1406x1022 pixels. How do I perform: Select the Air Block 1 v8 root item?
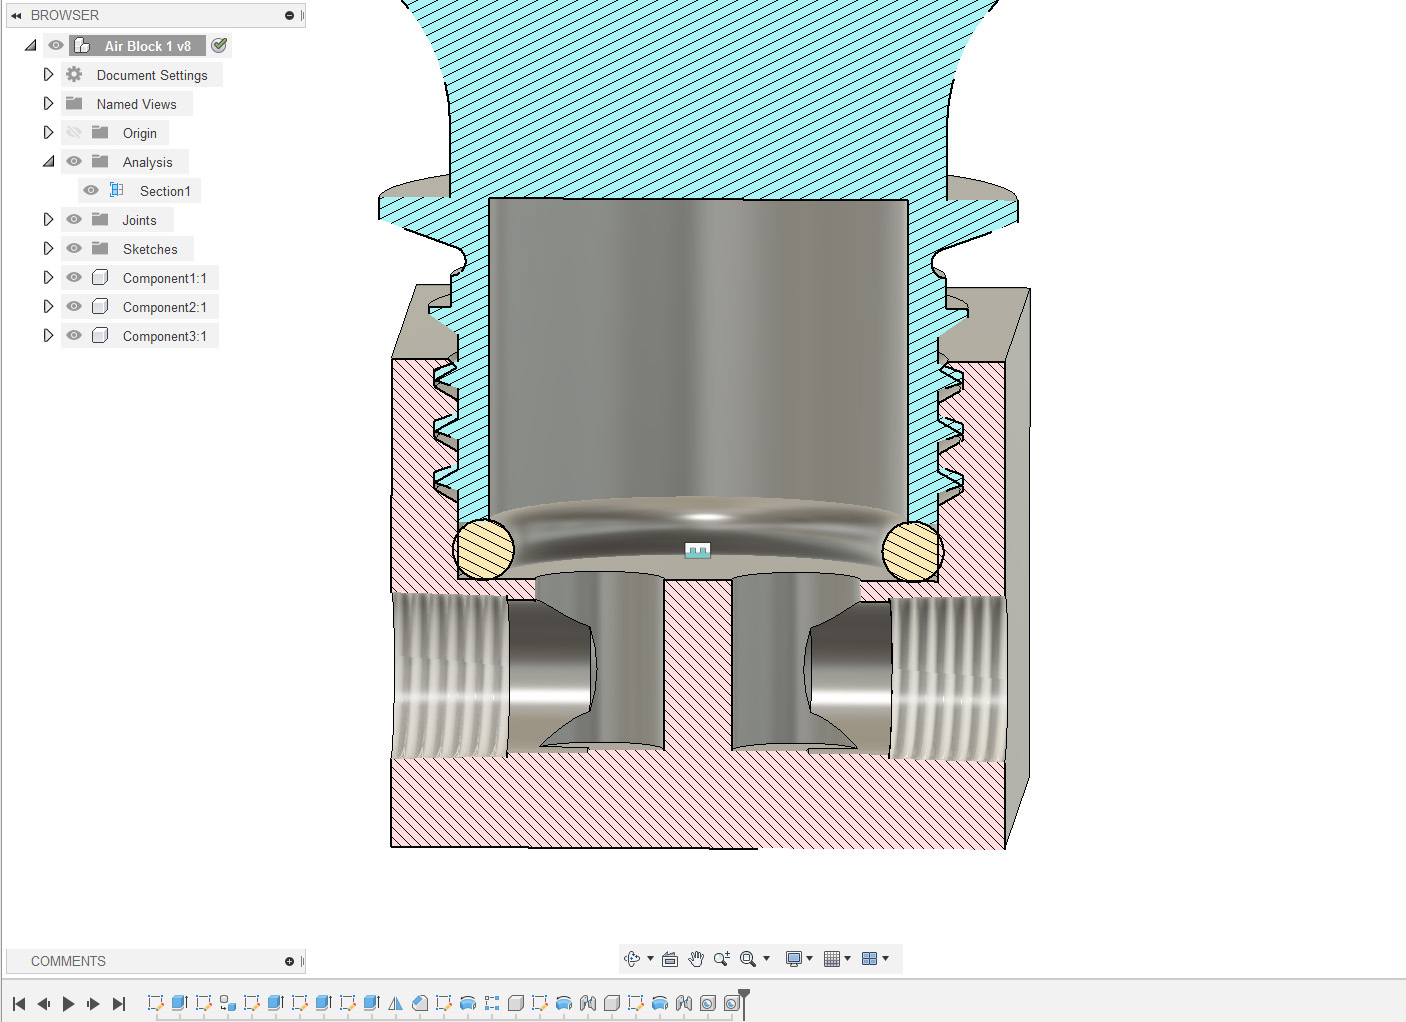[148, 45]
